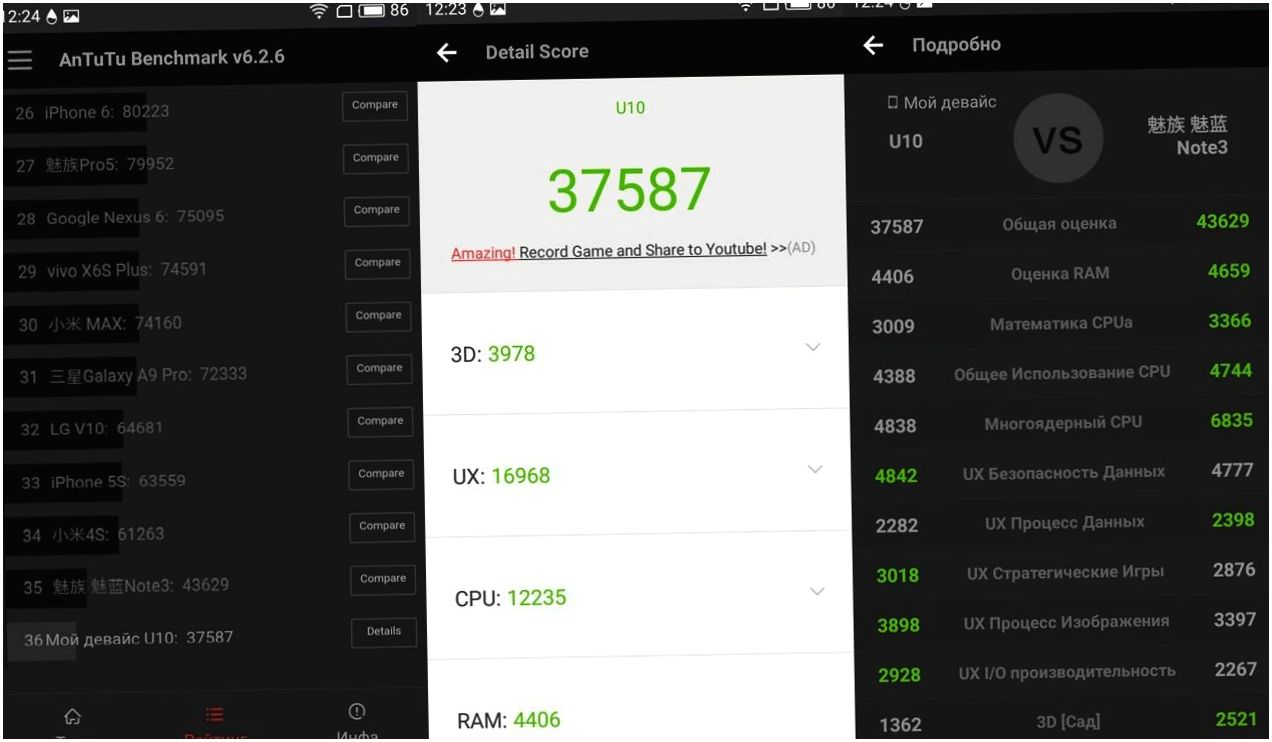
Task: Select ranking row LG V10: 64681
Action: tap(210, 428)
